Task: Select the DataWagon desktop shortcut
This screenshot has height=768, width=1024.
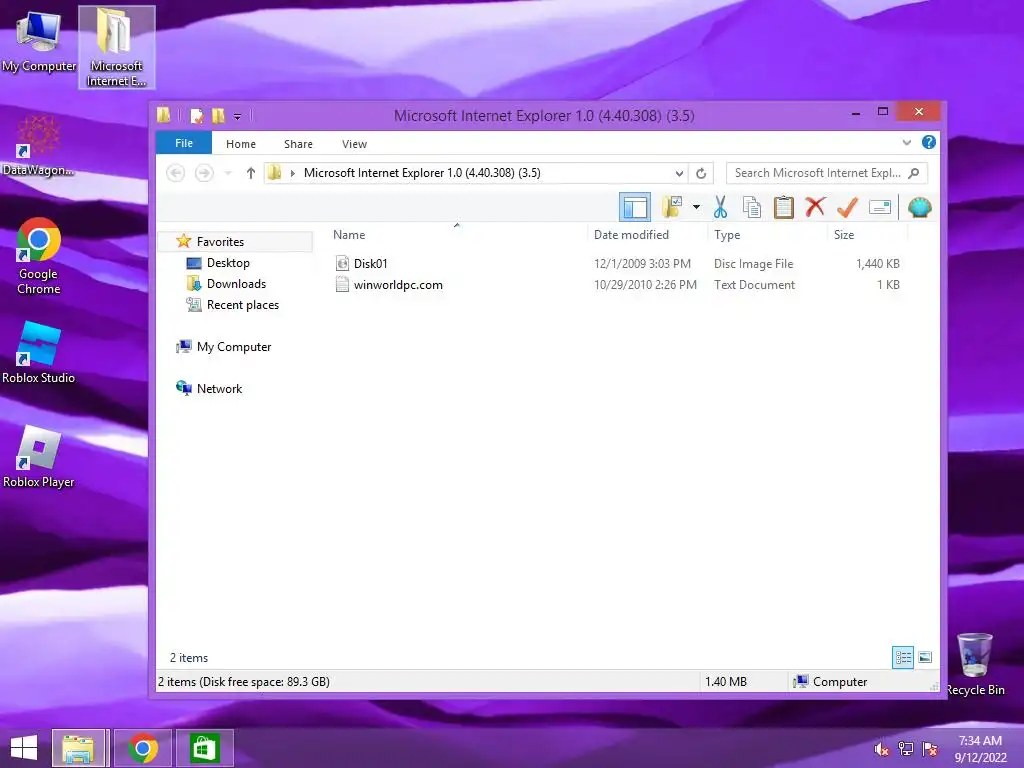Action: [39, 145]
